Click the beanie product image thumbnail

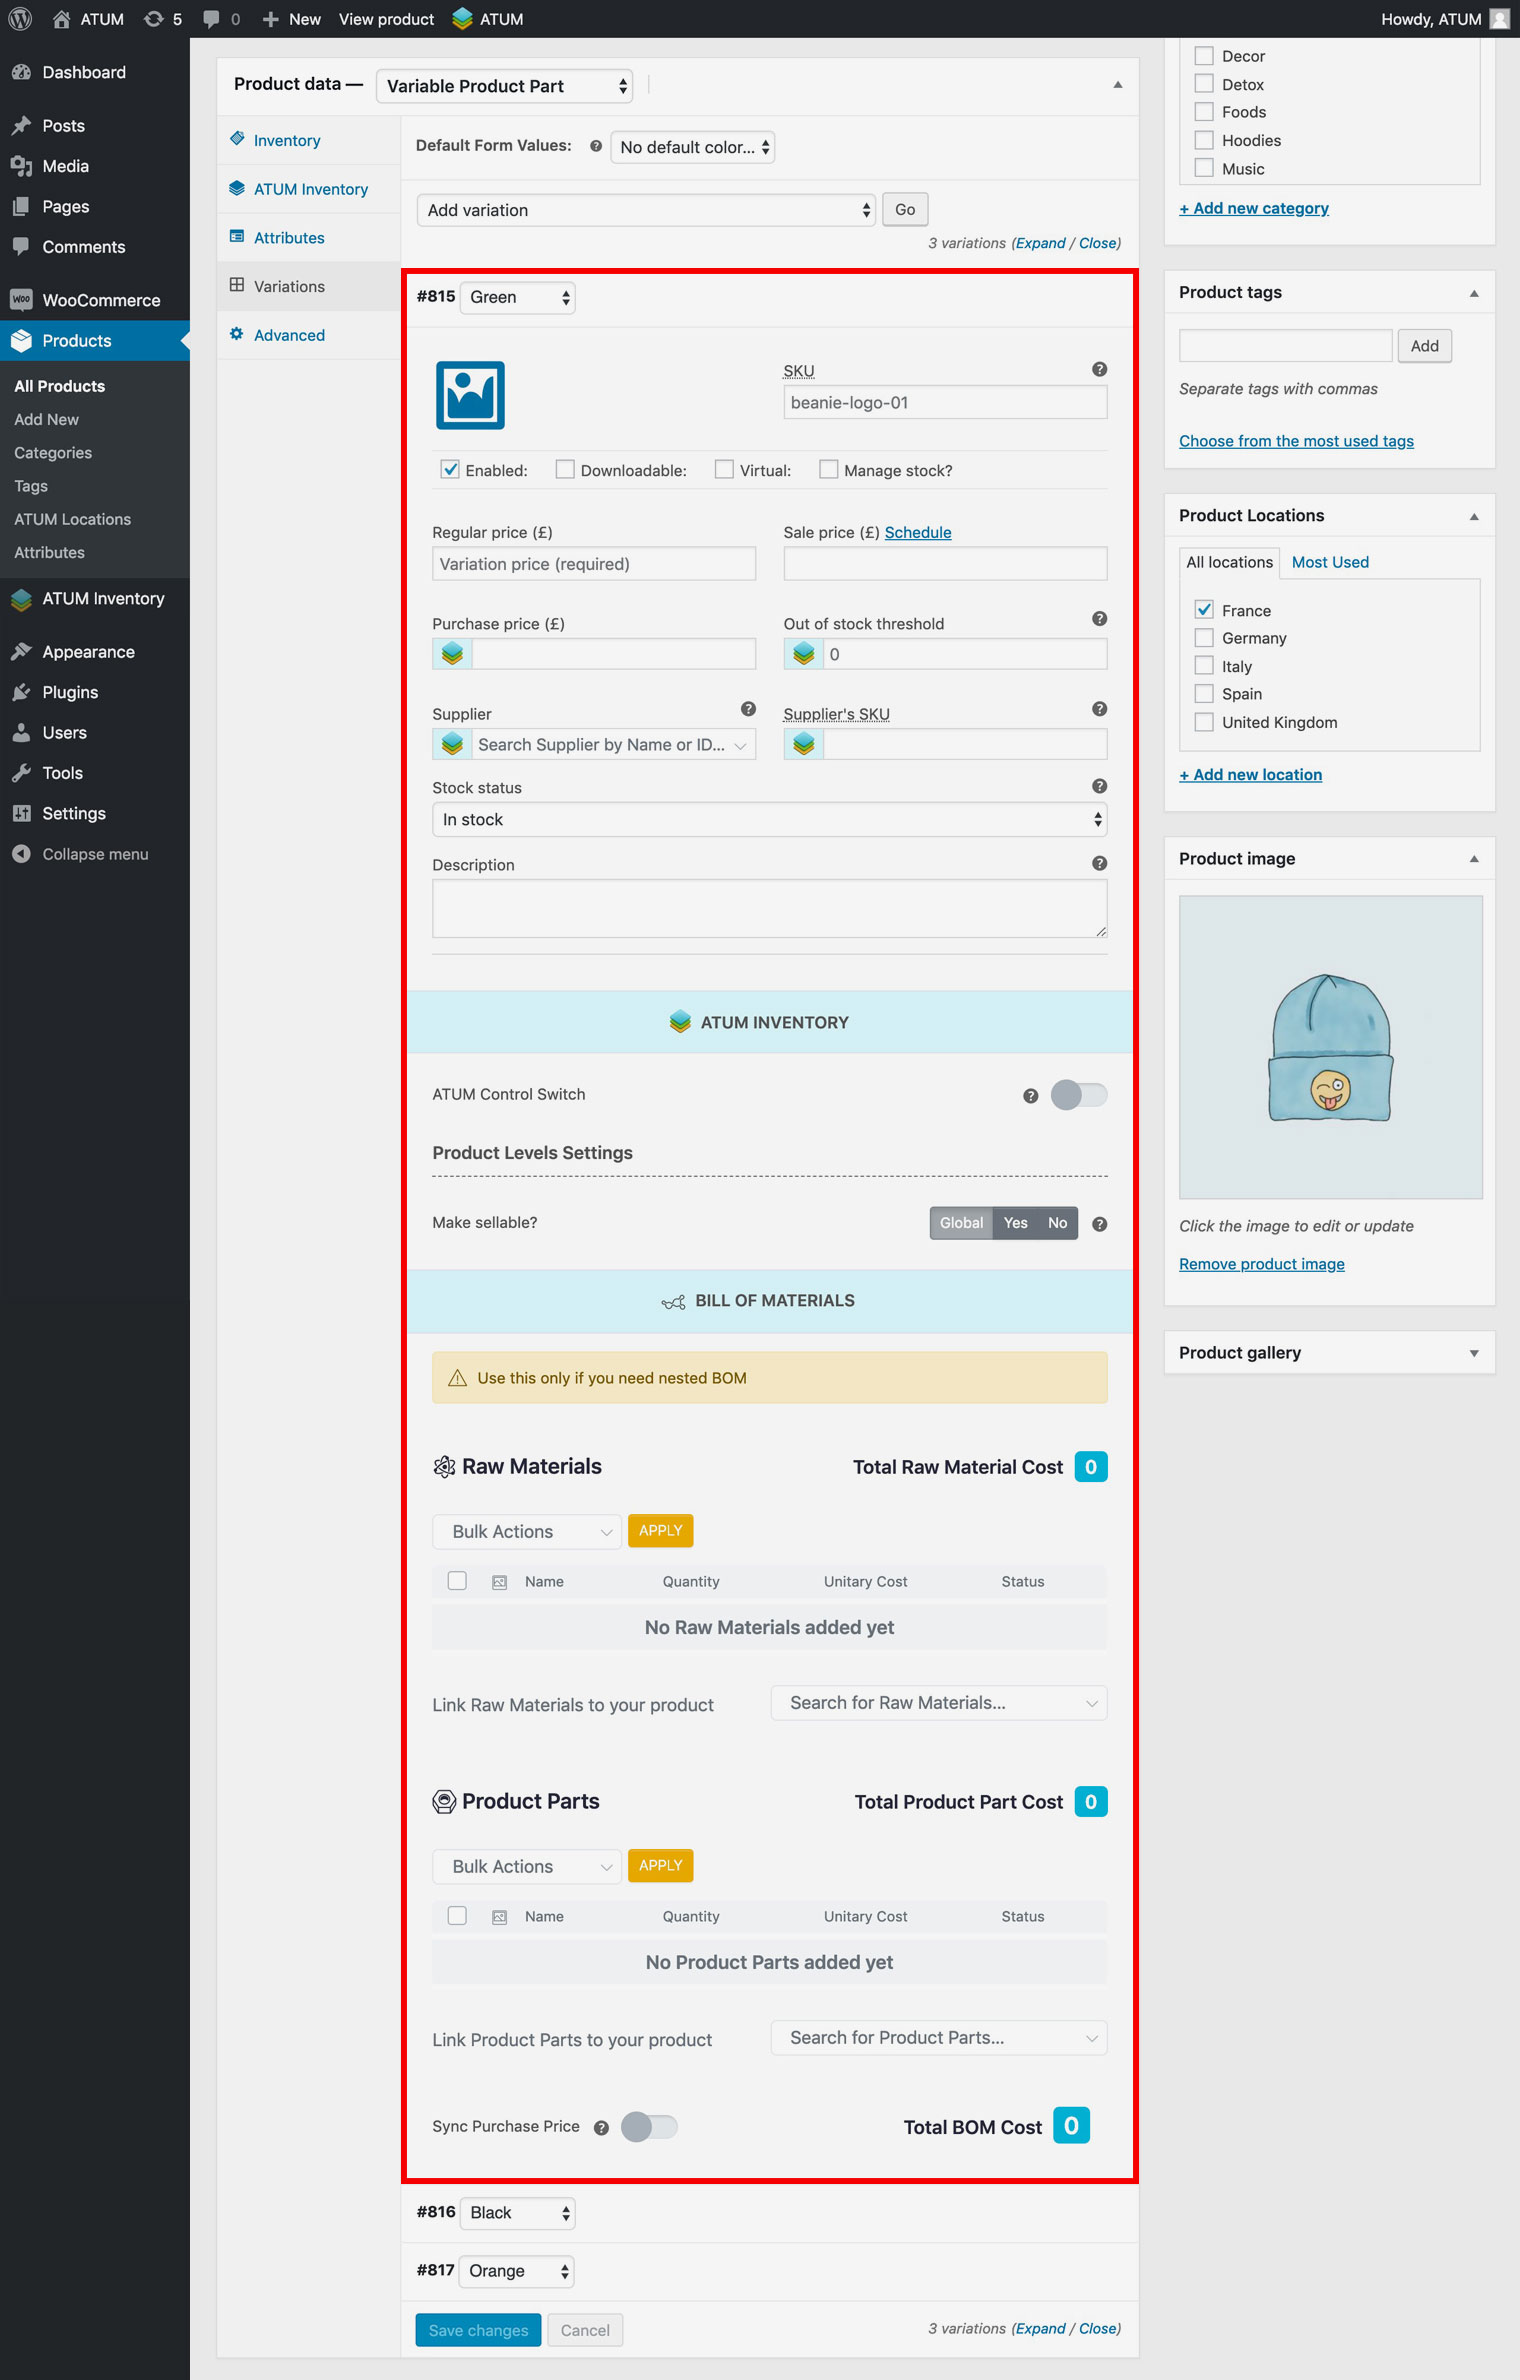1330,1047
